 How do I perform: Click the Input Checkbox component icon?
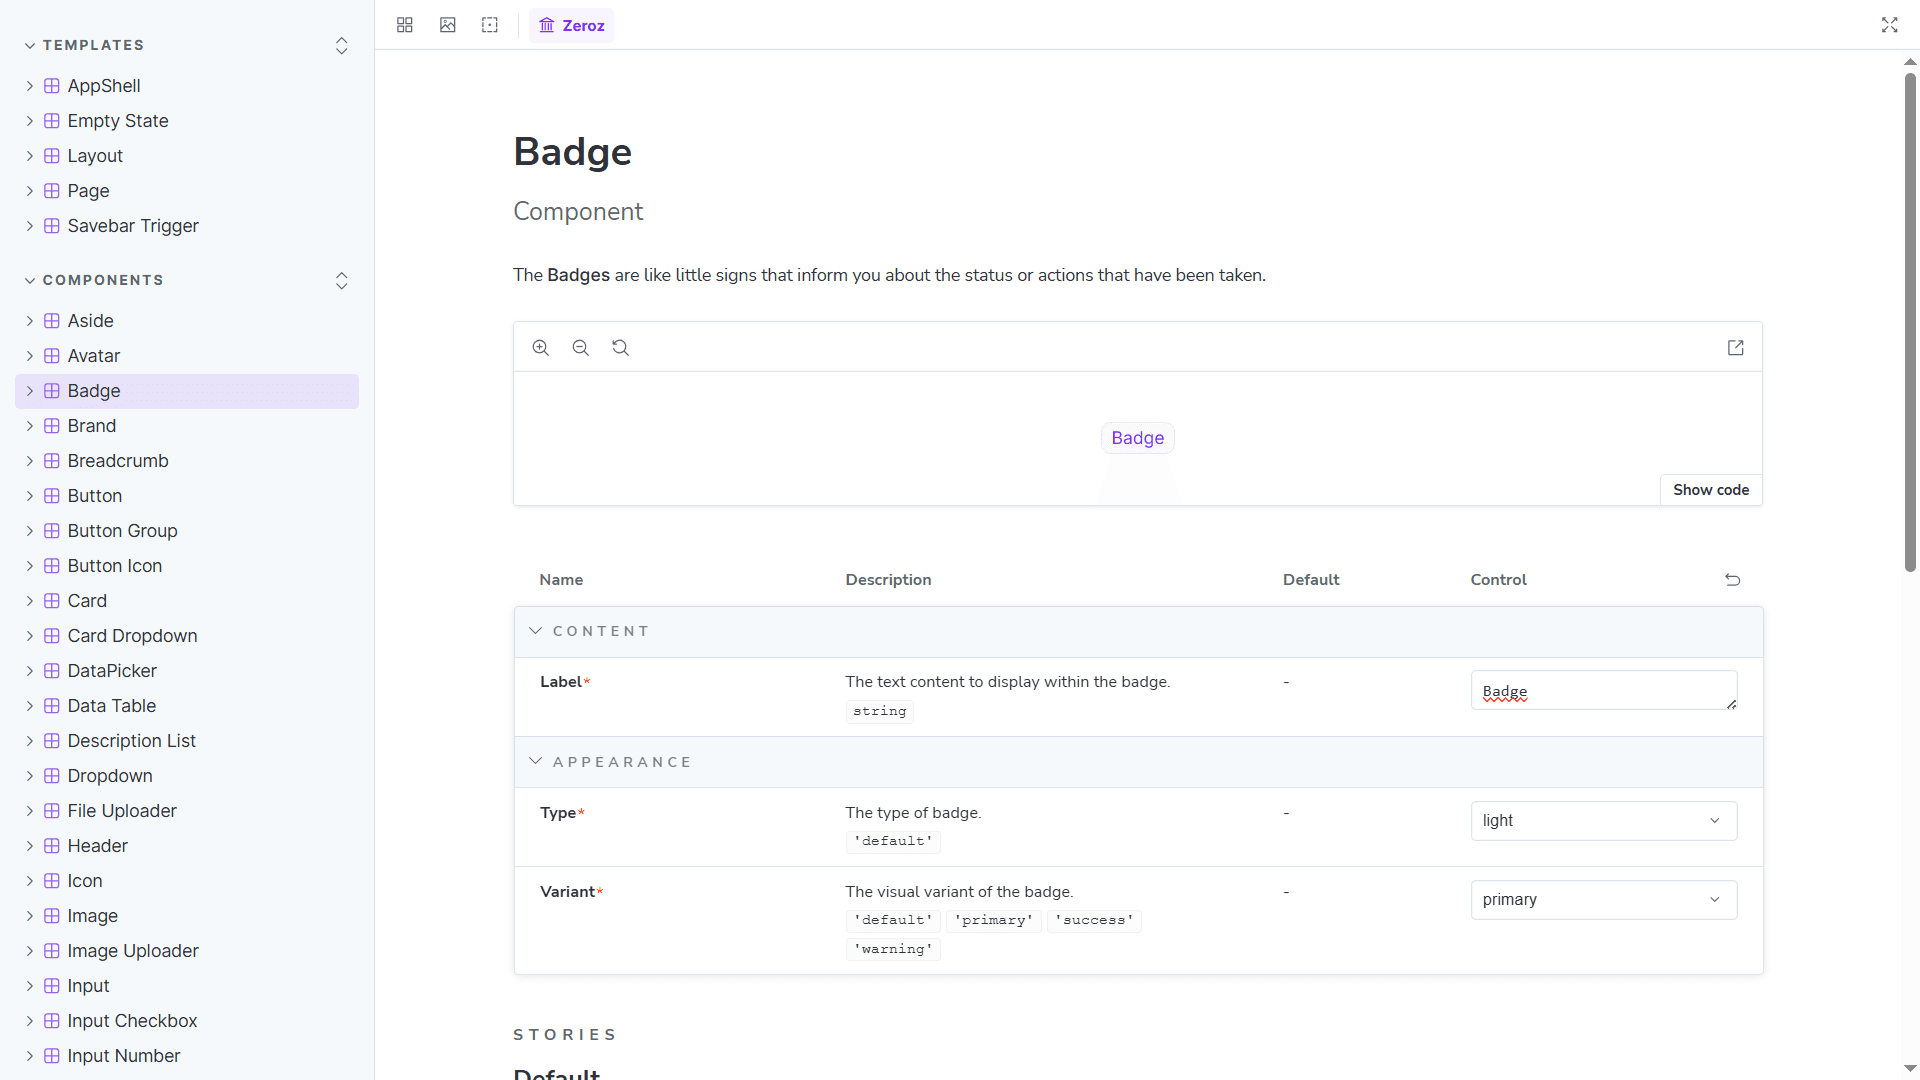click(x=52, y=1021)
